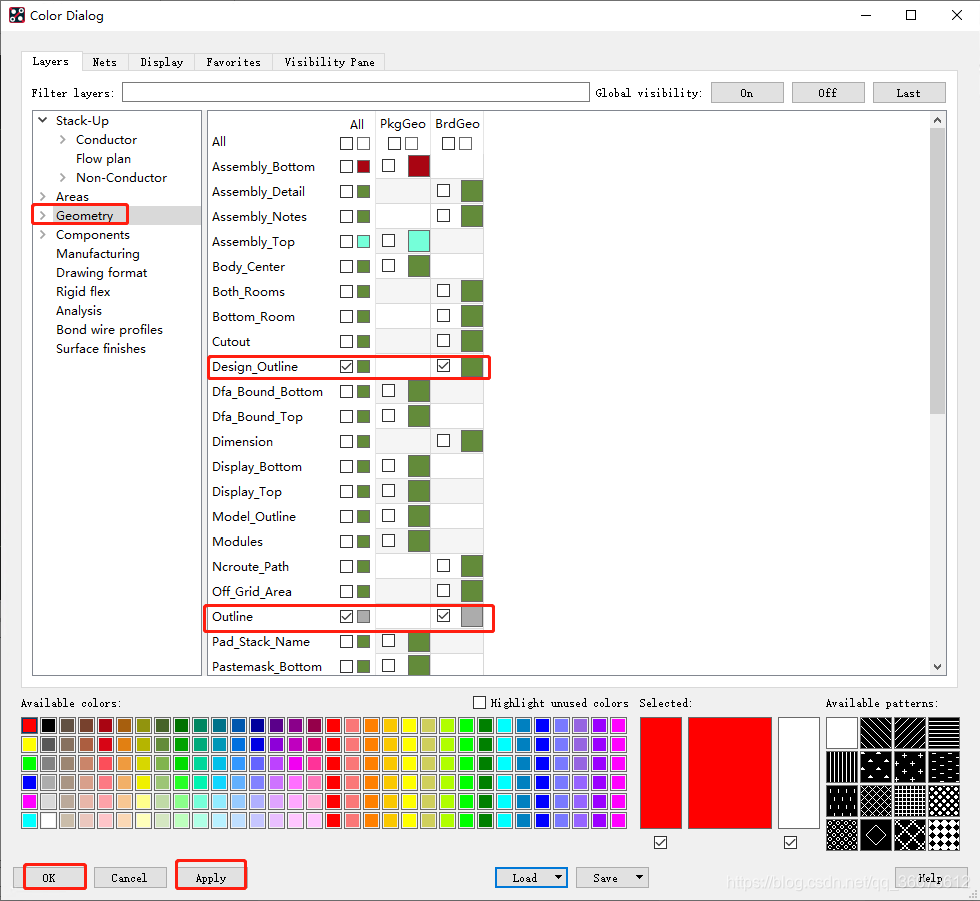Screen dimensions: 980x901
Task: Enable Cutout BrdGeo visibility checkbox
Action: pyautogui.click(x=444, y=341)
